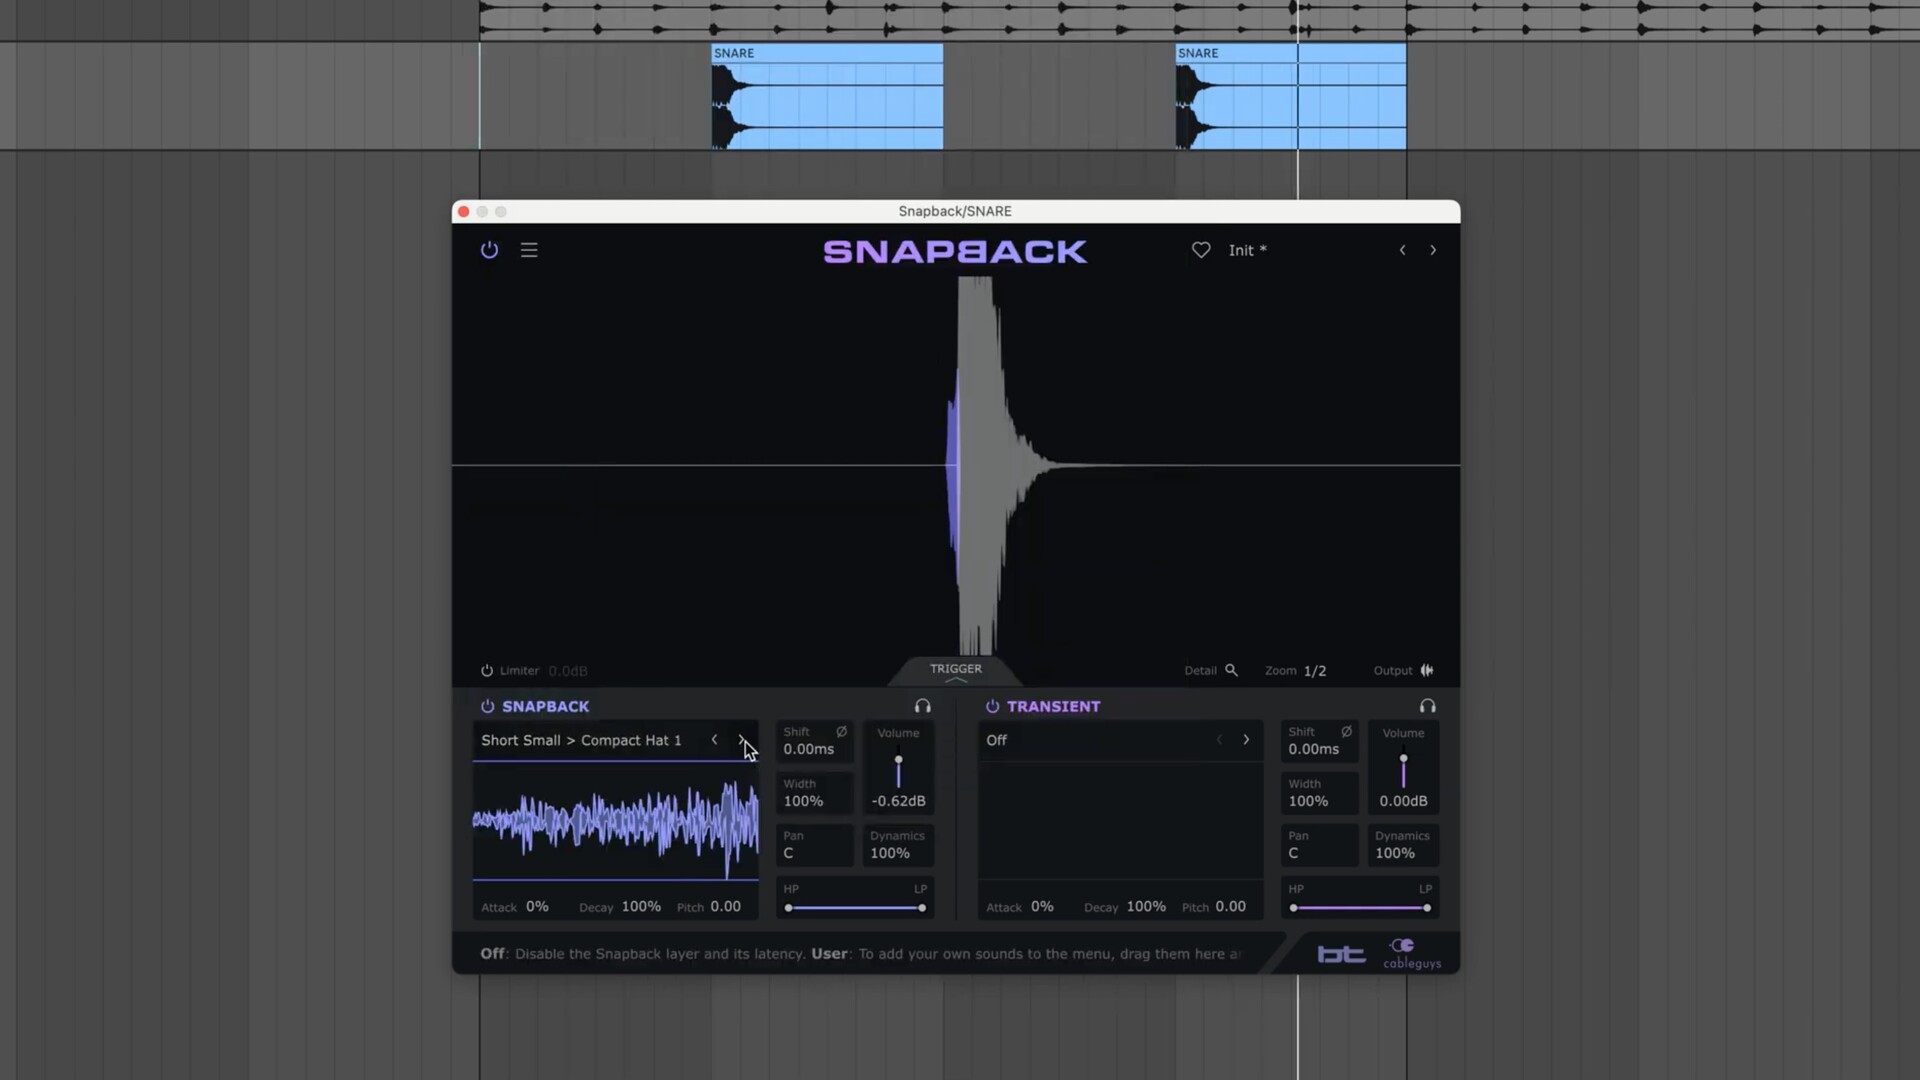1920x1080 pixels.
Task: Click the main waveform display in Snapback
Action: pos(956,465)
